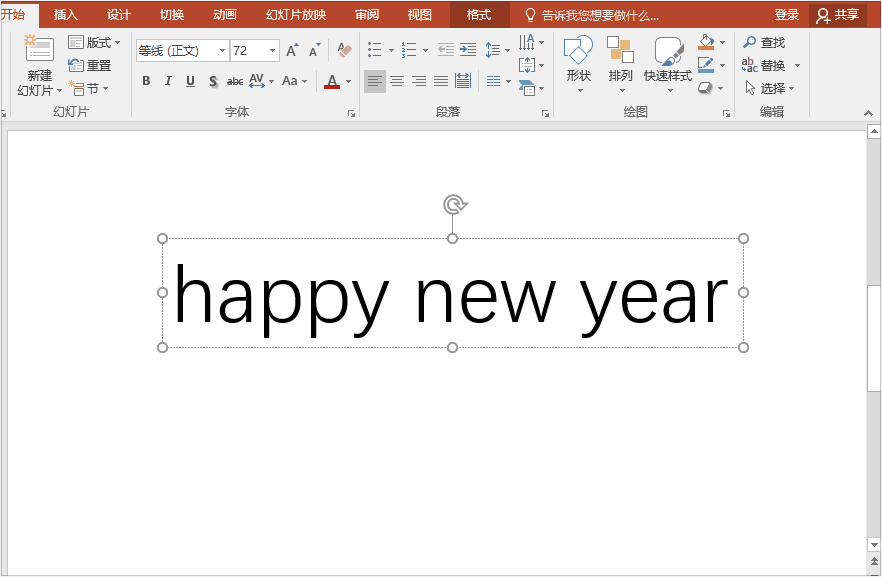Screen dimensions: 882x577
Task: Click the bullets list icon
Action: tap(375, 50)
